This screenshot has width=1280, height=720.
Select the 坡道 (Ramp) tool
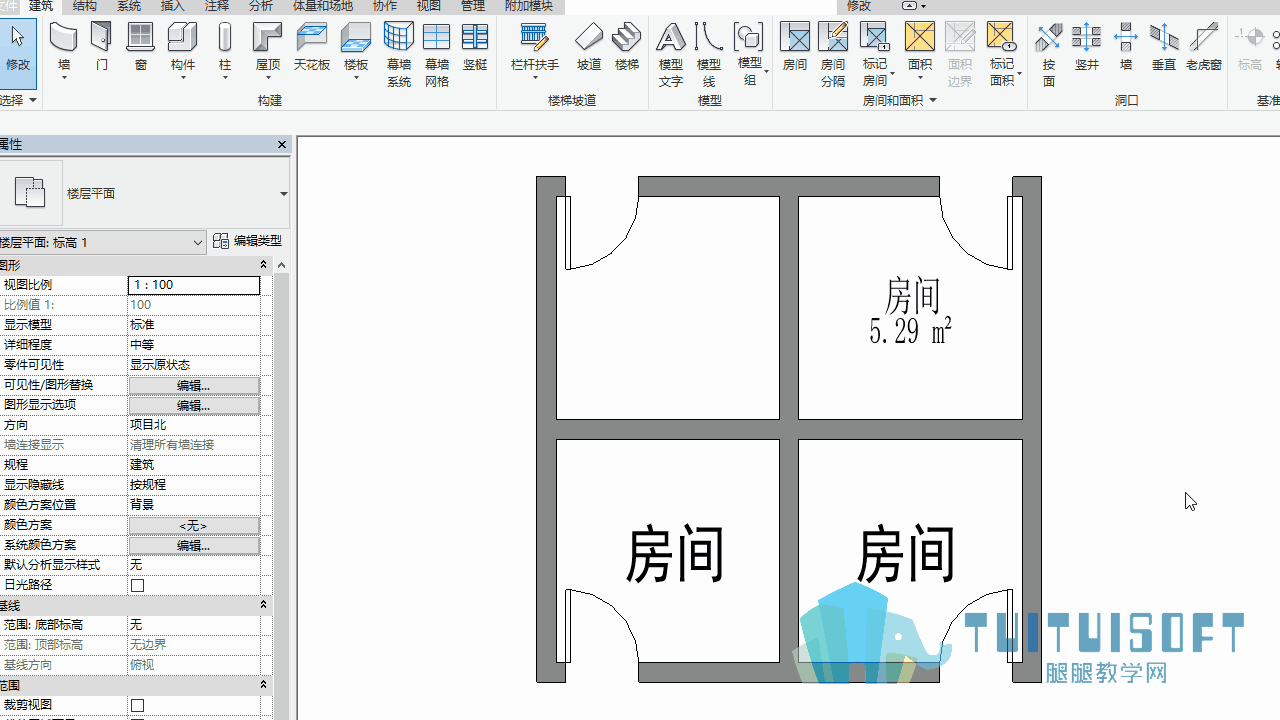point(589,49)
